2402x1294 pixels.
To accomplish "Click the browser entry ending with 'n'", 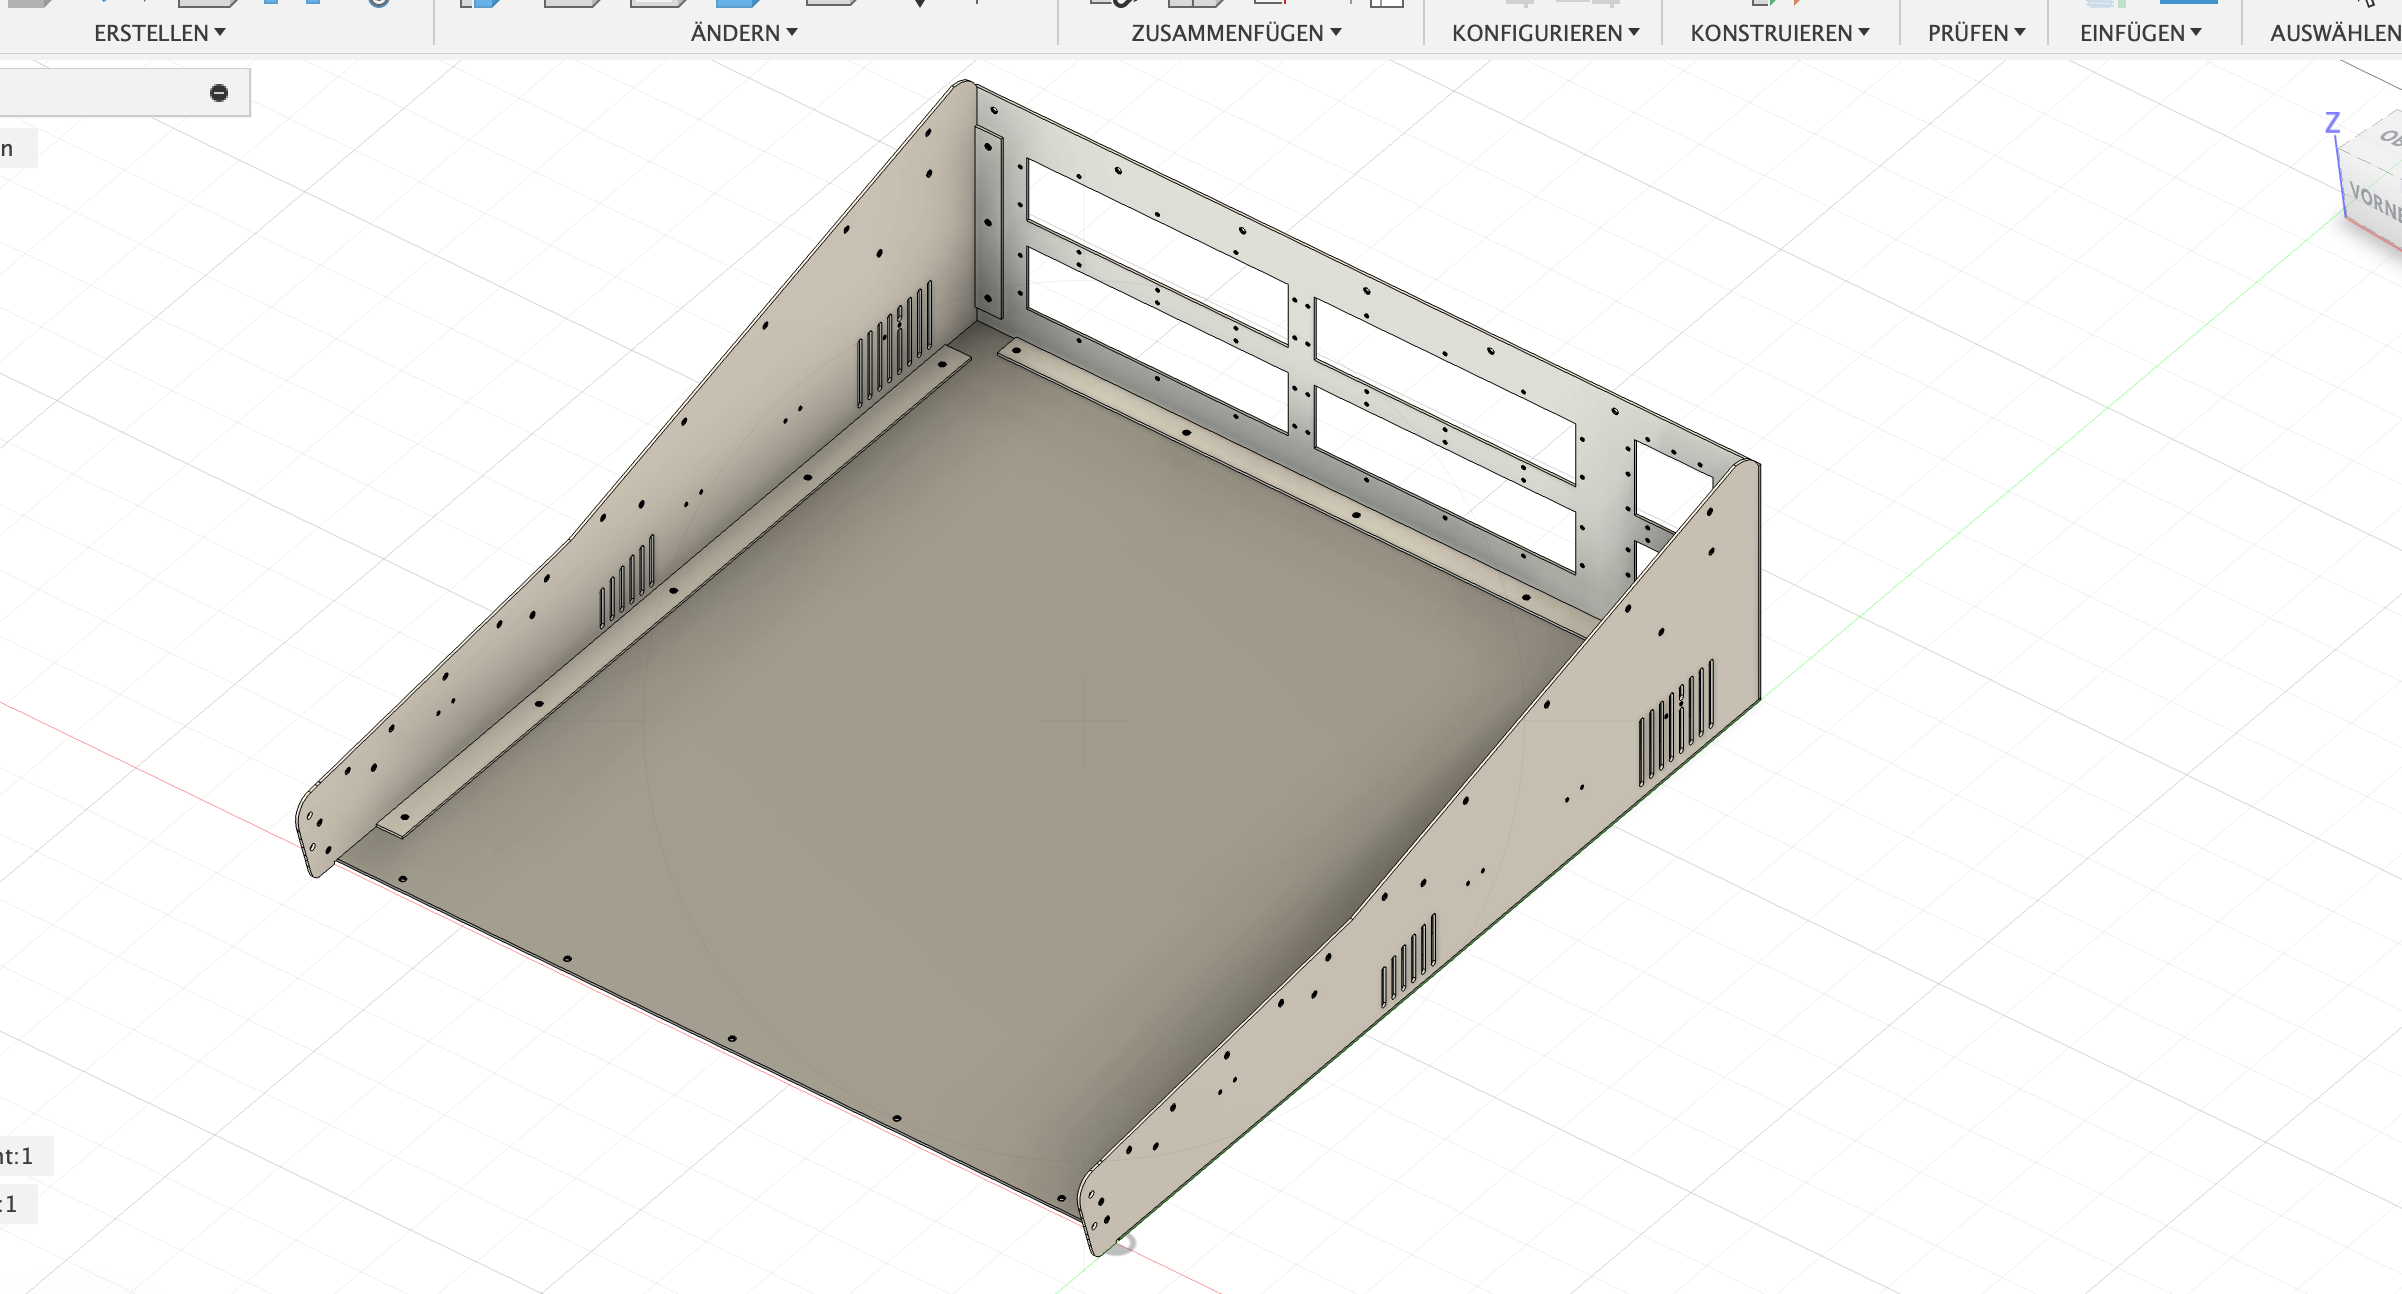I will [x=8, y=150].
